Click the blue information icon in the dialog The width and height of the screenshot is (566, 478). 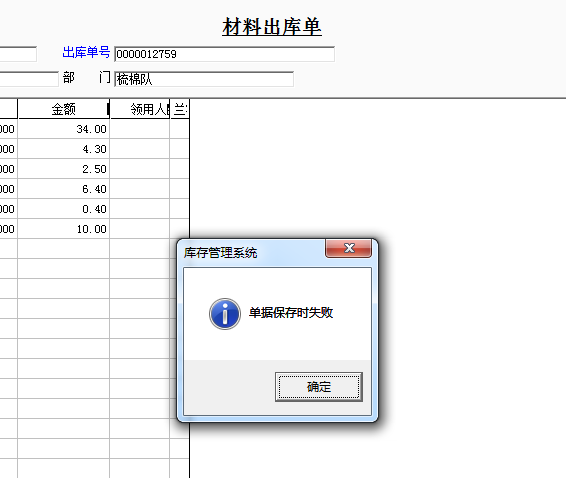coord(225,314)
